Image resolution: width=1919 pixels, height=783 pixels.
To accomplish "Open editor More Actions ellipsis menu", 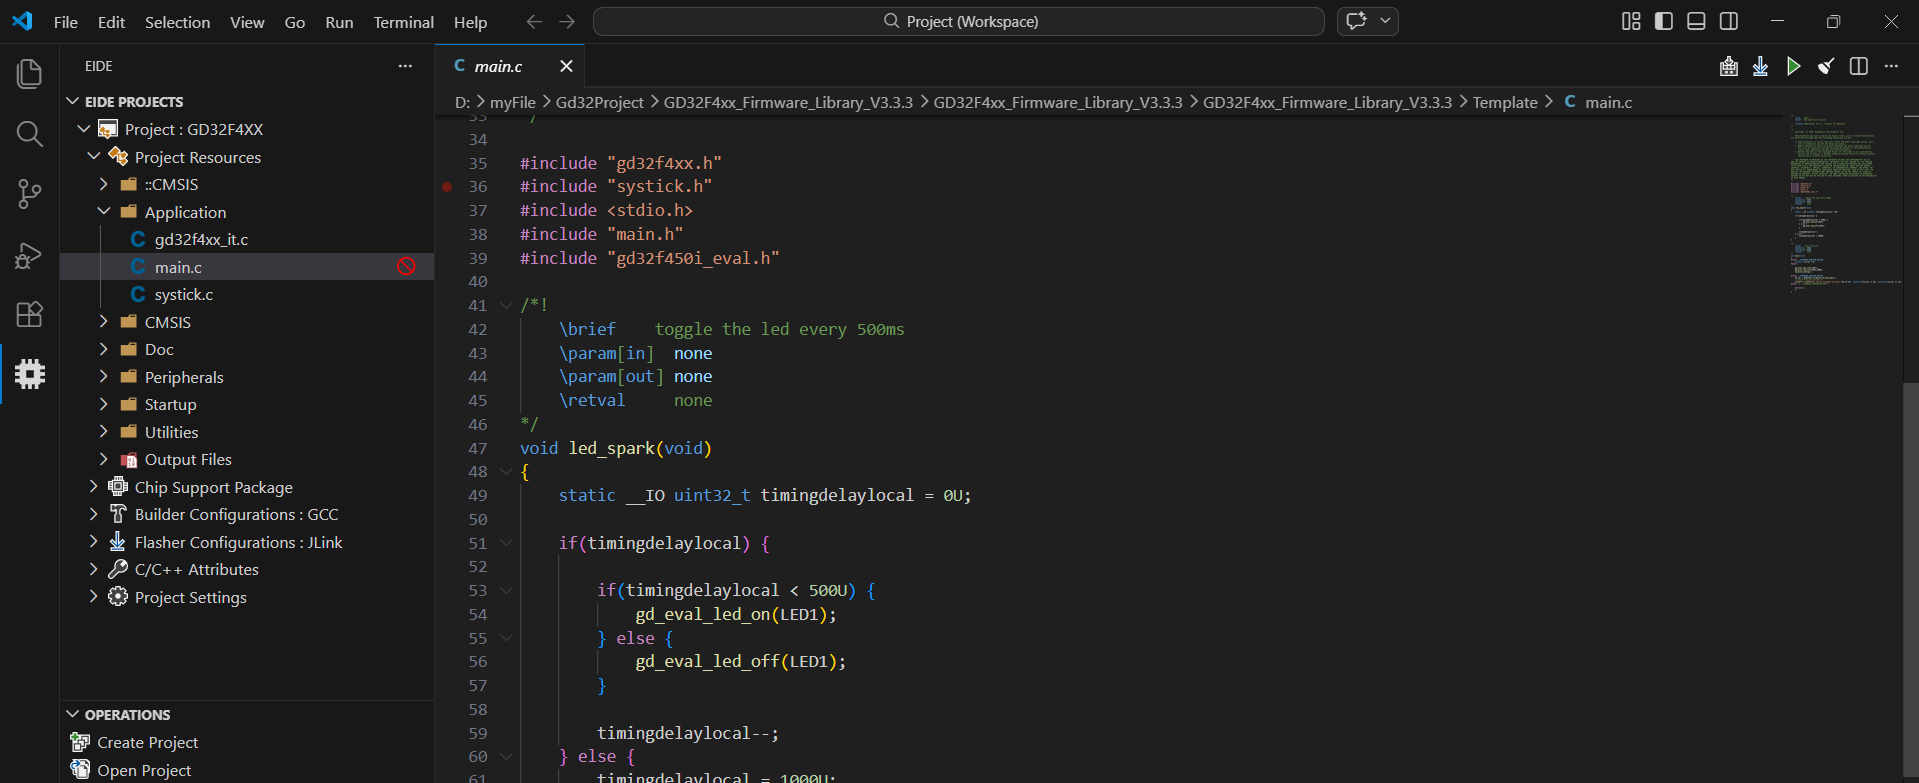I will [x=1891, y=66].
